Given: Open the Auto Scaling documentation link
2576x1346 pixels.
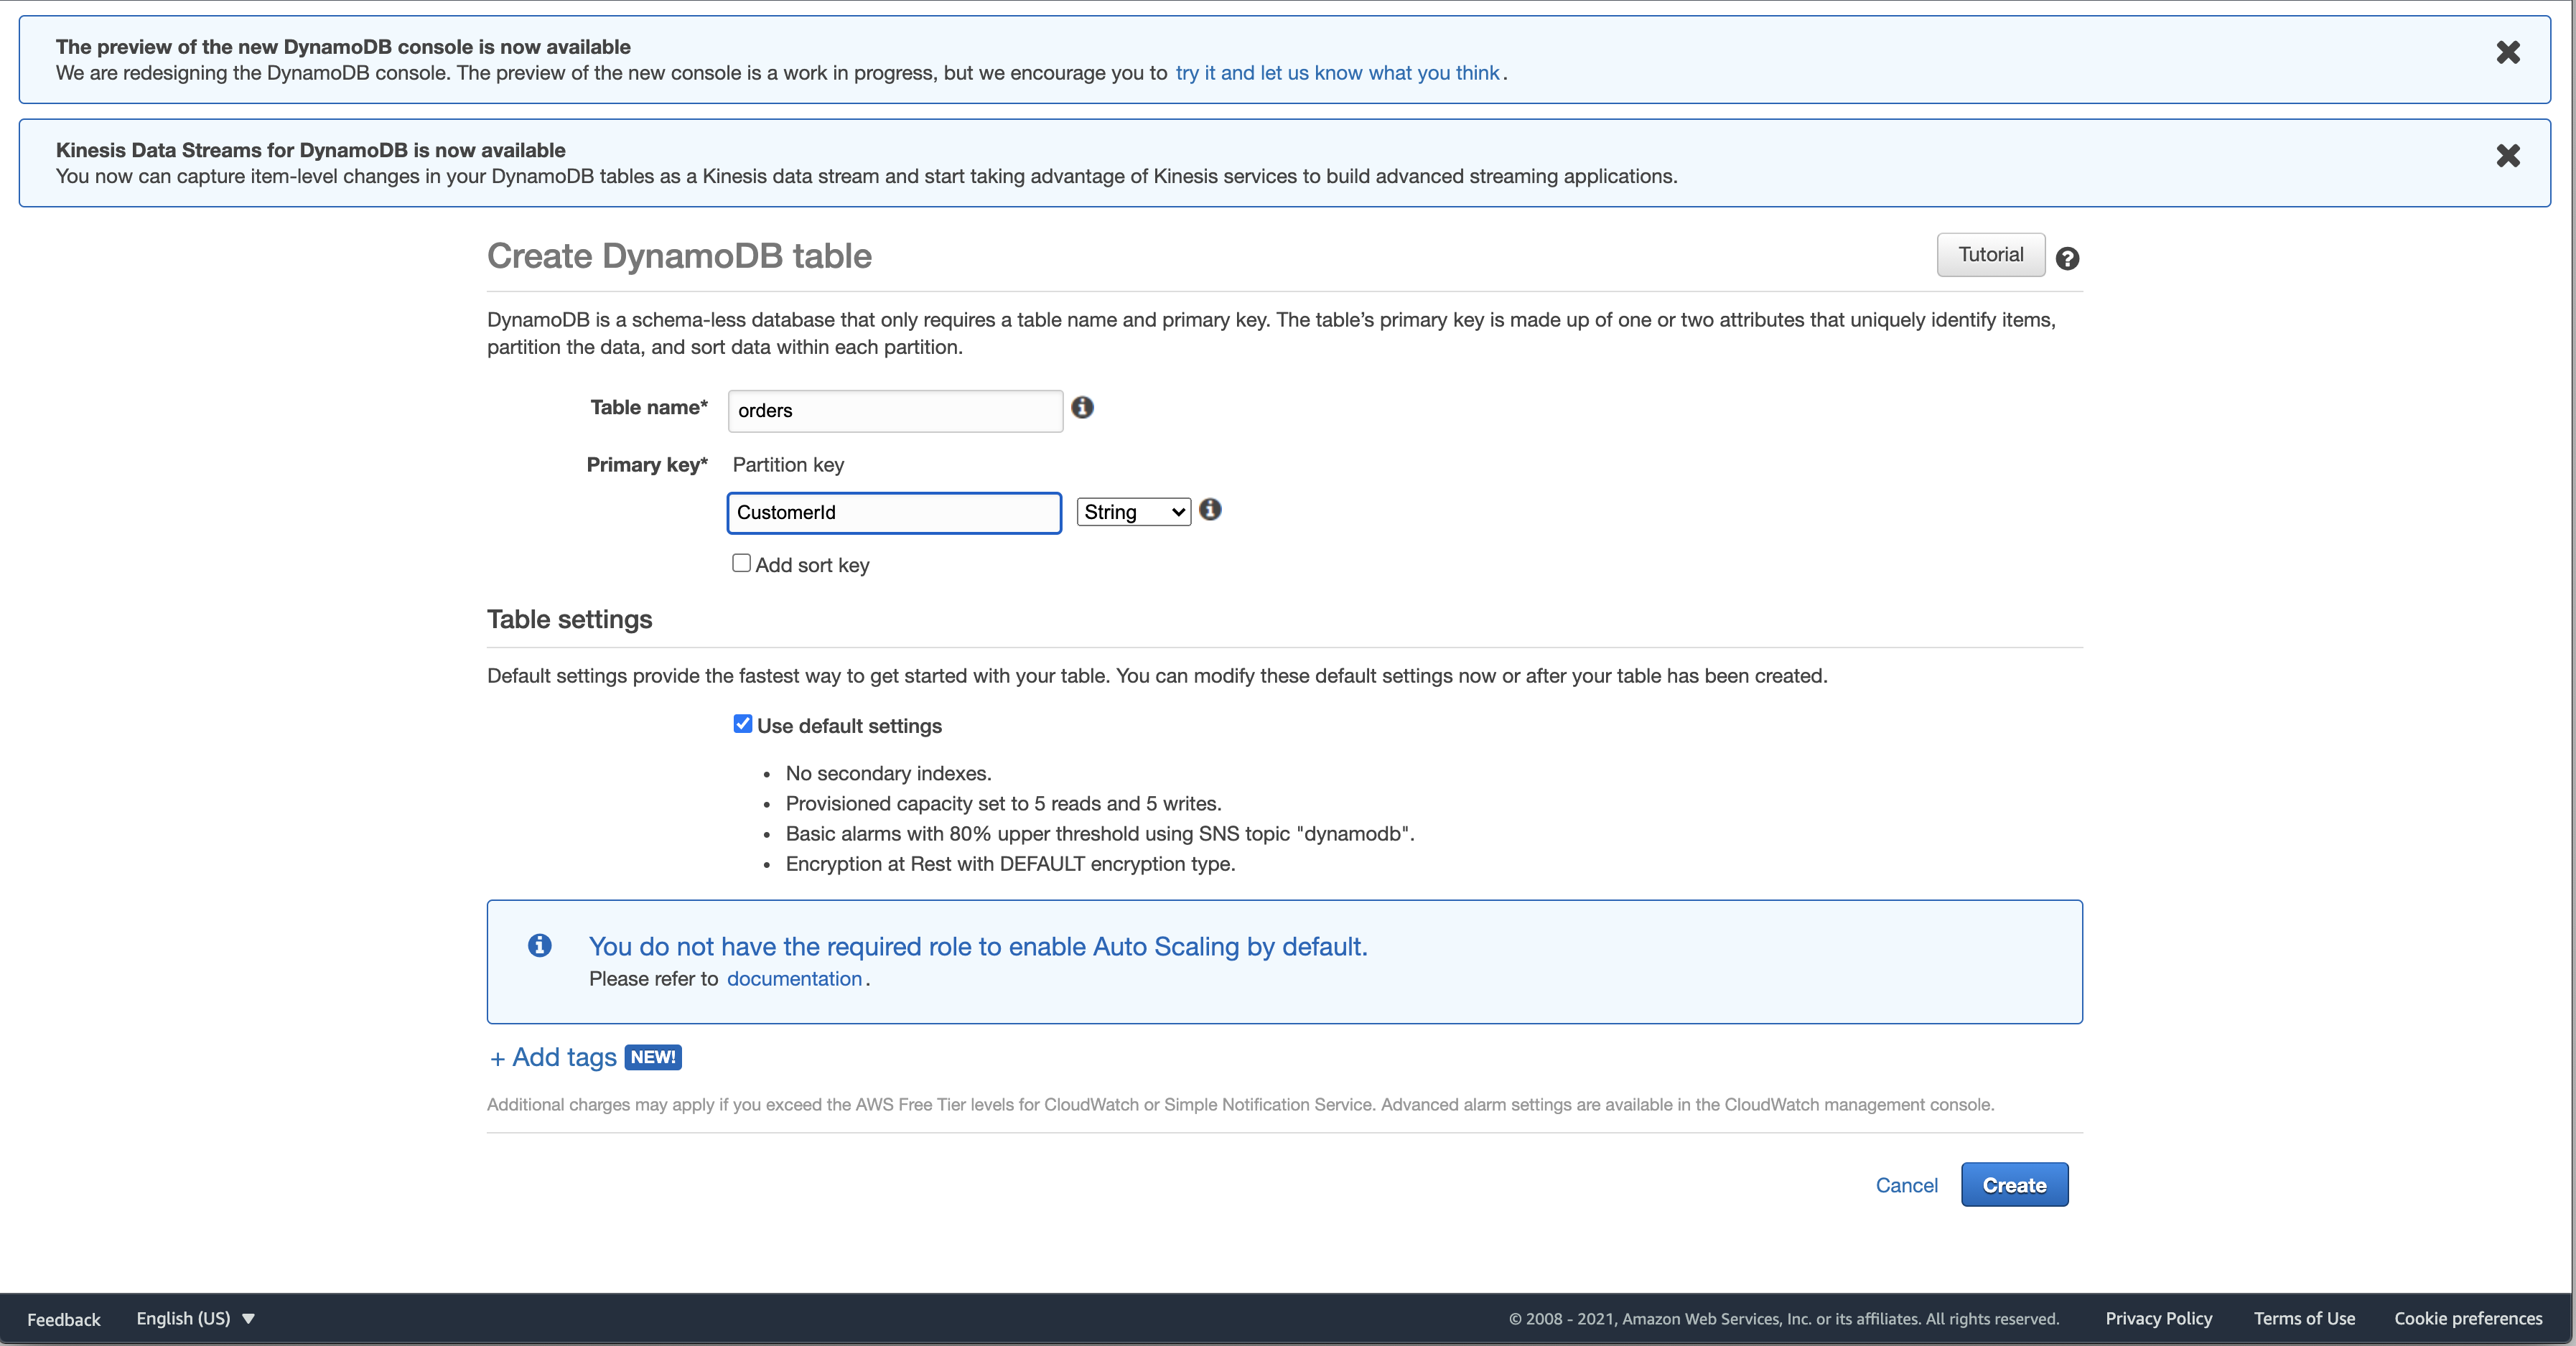Looking at the screenshot, I should coord(794,979).
